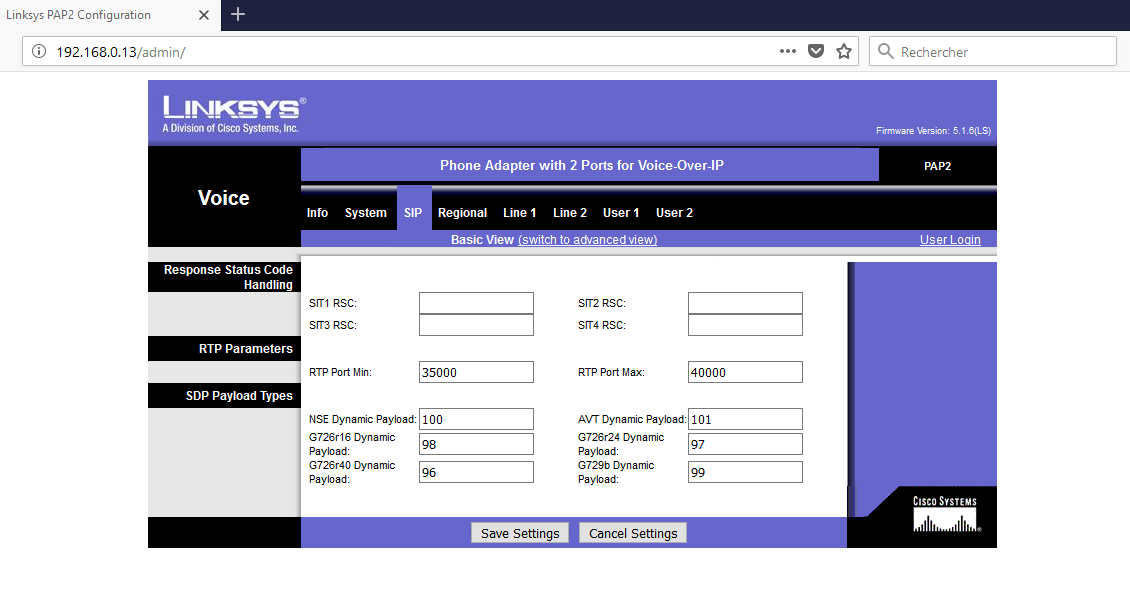Switch to the System tab
The image size is (1130, 592).
(x=365, y=213)
